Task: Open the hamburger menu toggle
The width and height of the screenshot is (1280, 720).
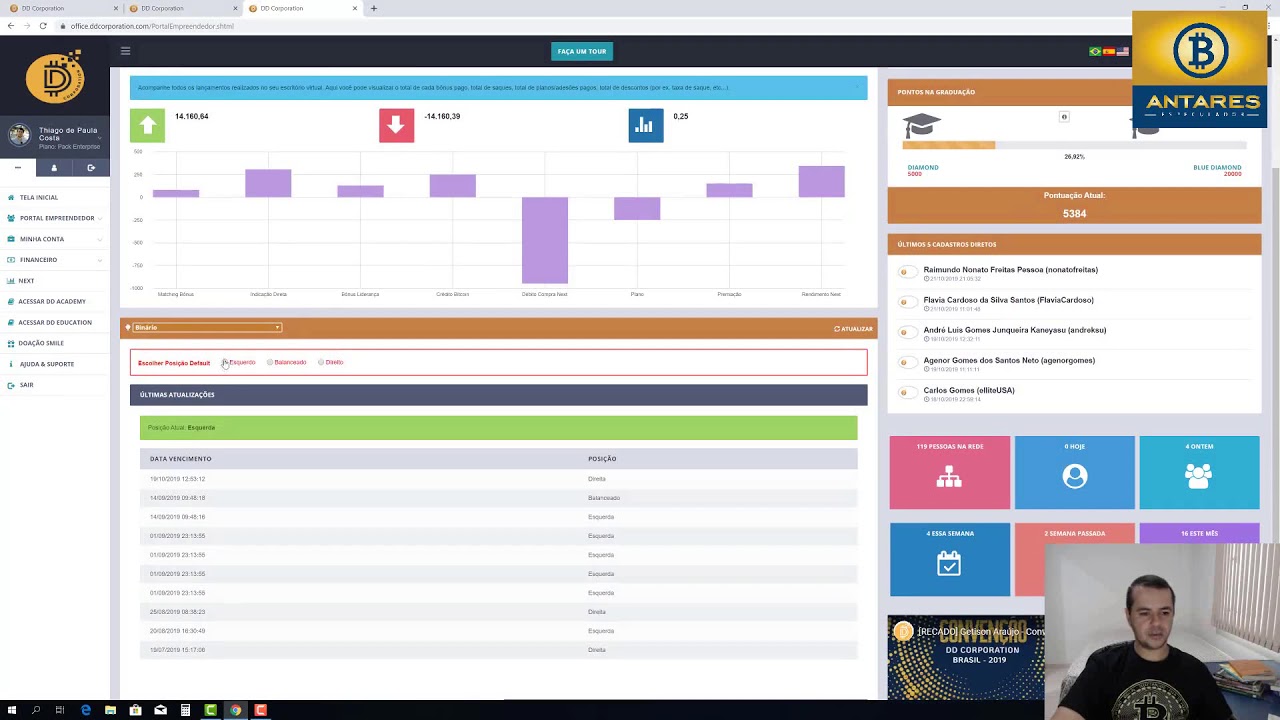Action: click(125, 50)
